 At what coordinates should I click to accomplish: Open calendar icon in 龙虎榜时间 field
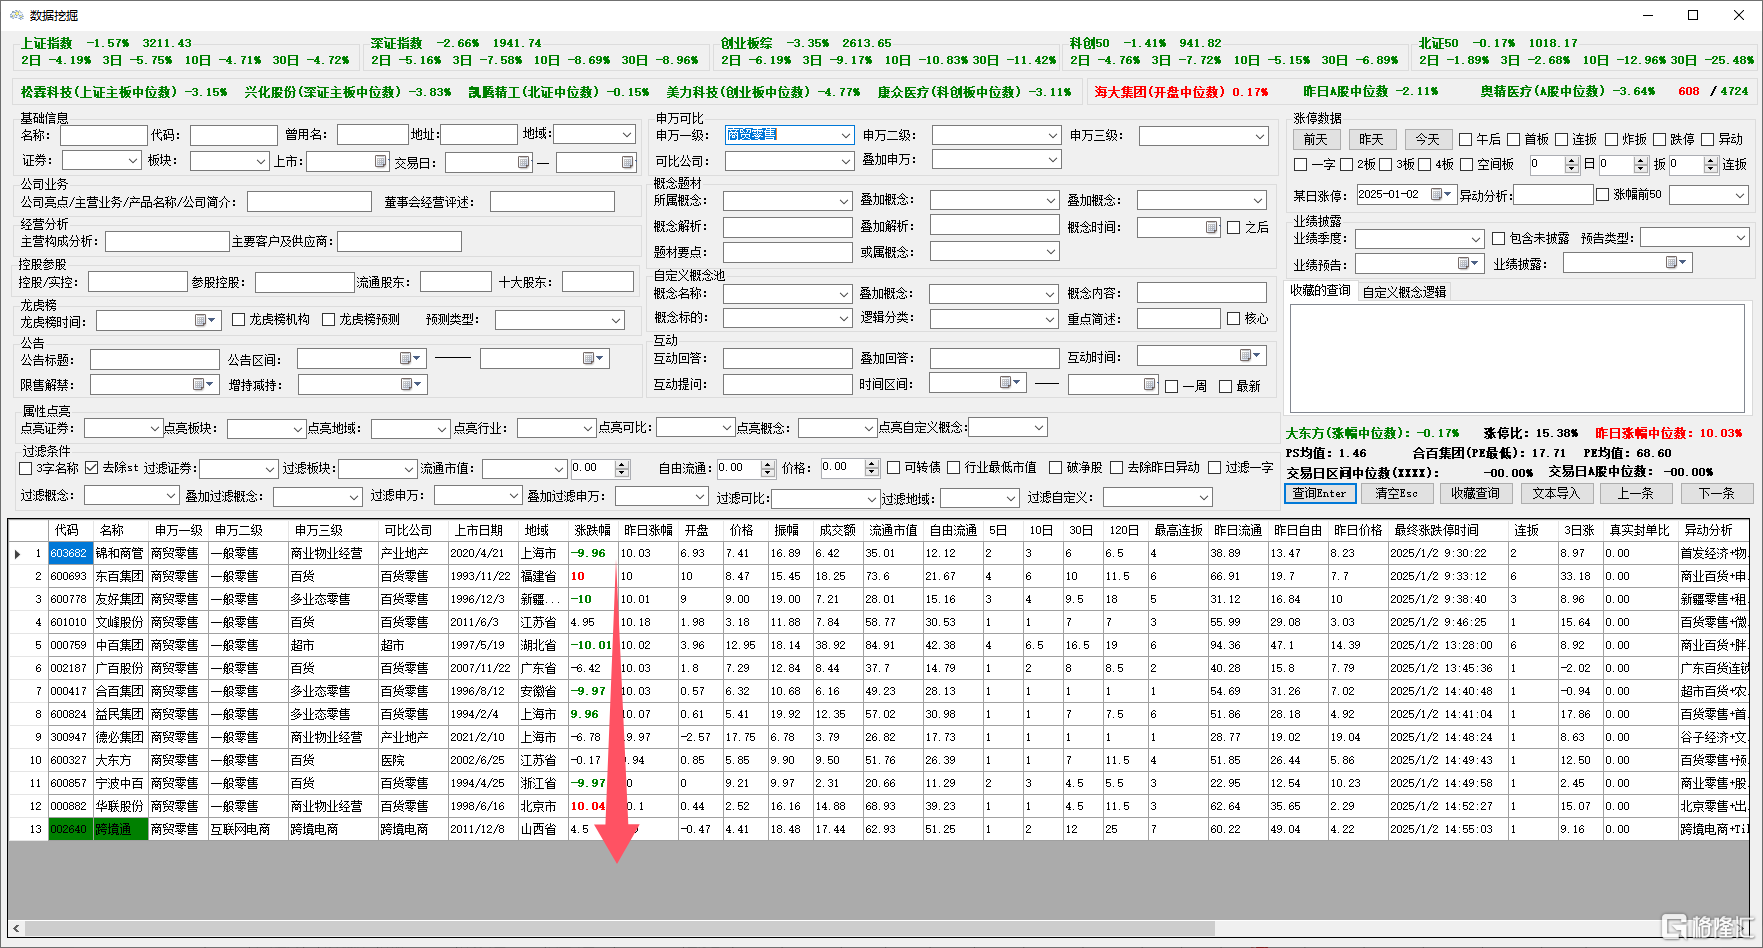[x=201, y=320]
